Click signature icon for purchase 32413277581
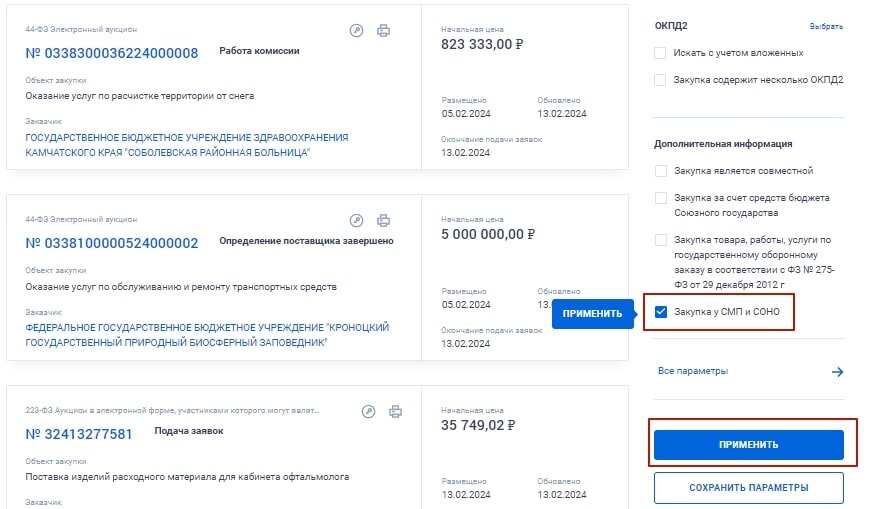 (368, 412)
